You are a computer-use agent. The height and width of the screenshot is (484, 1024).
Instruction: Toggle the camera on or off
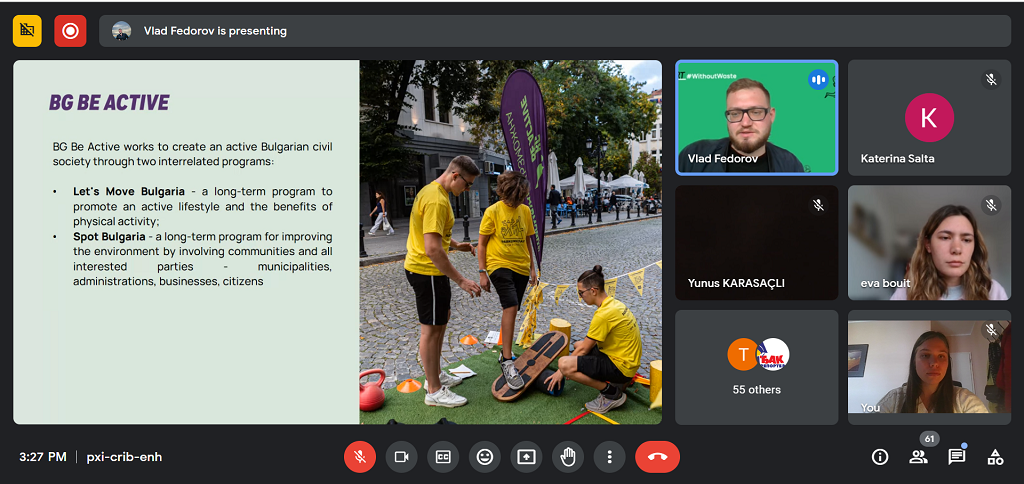click(401, 457)
